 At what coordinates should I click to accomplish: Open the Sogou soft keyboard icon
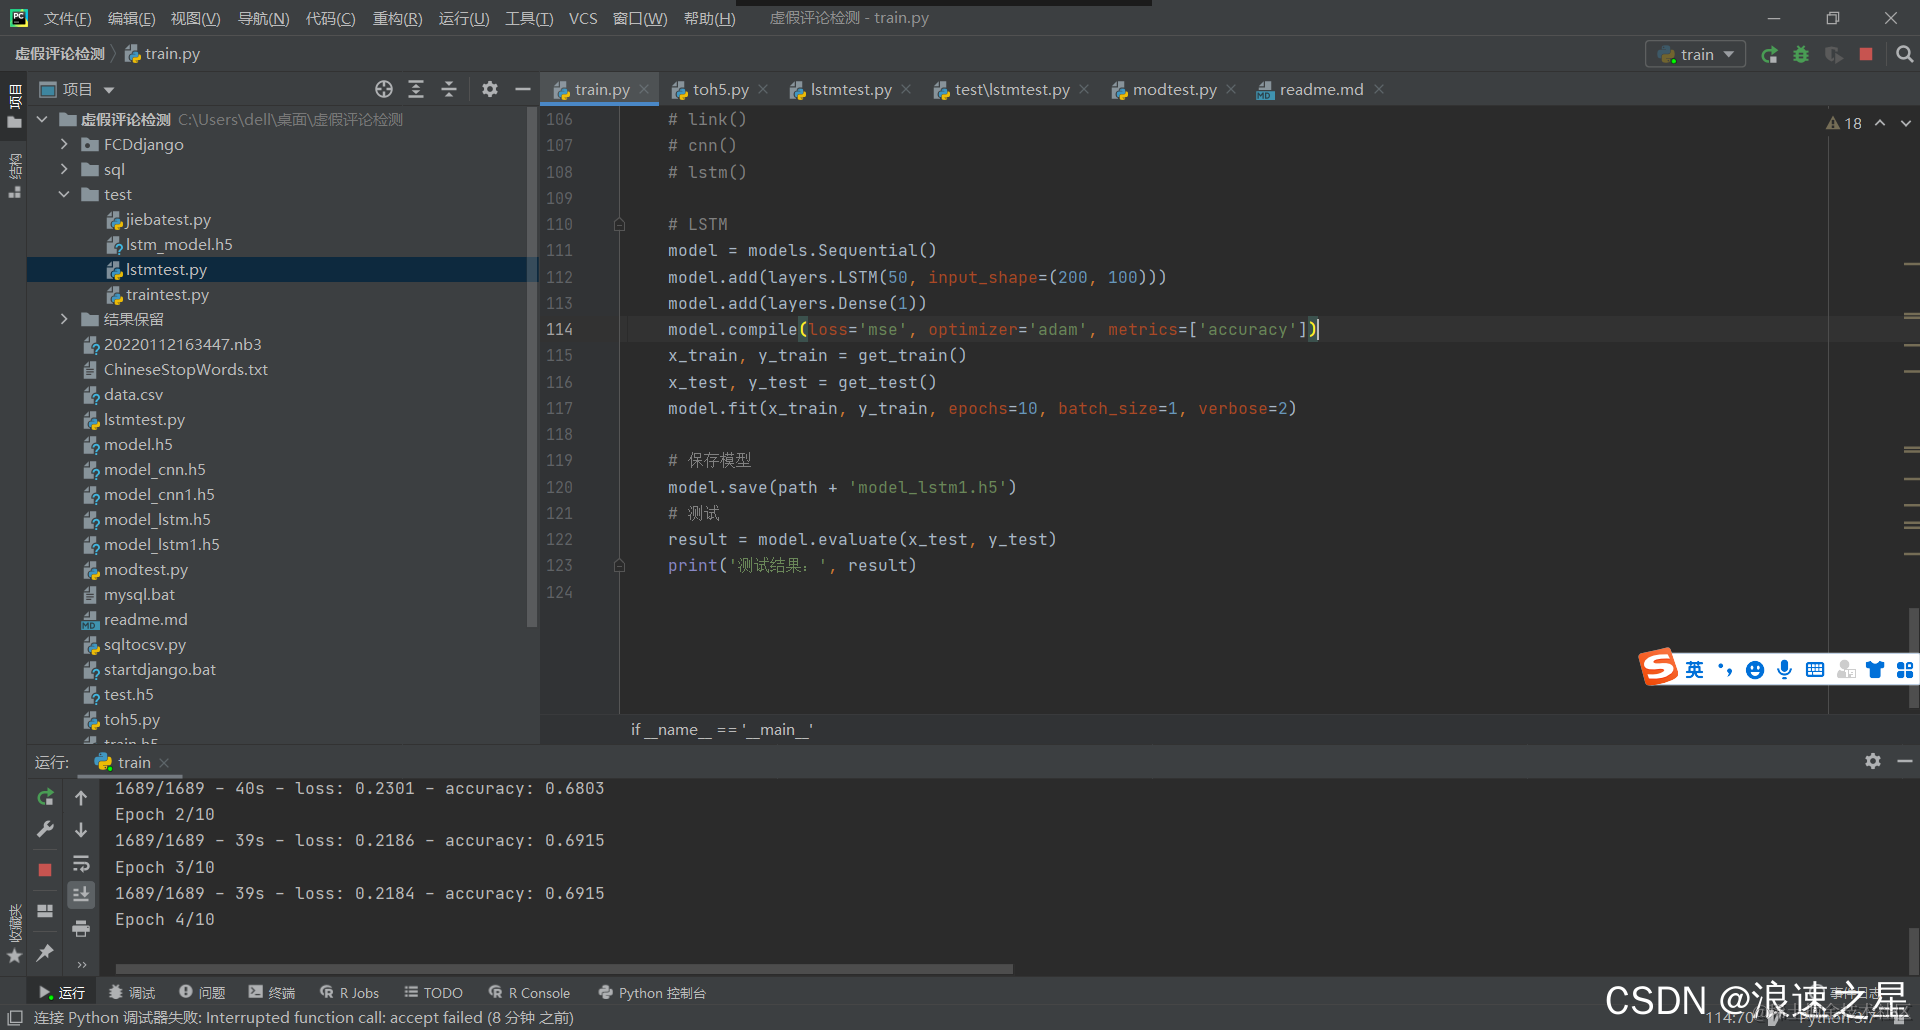pos(1815,669)
